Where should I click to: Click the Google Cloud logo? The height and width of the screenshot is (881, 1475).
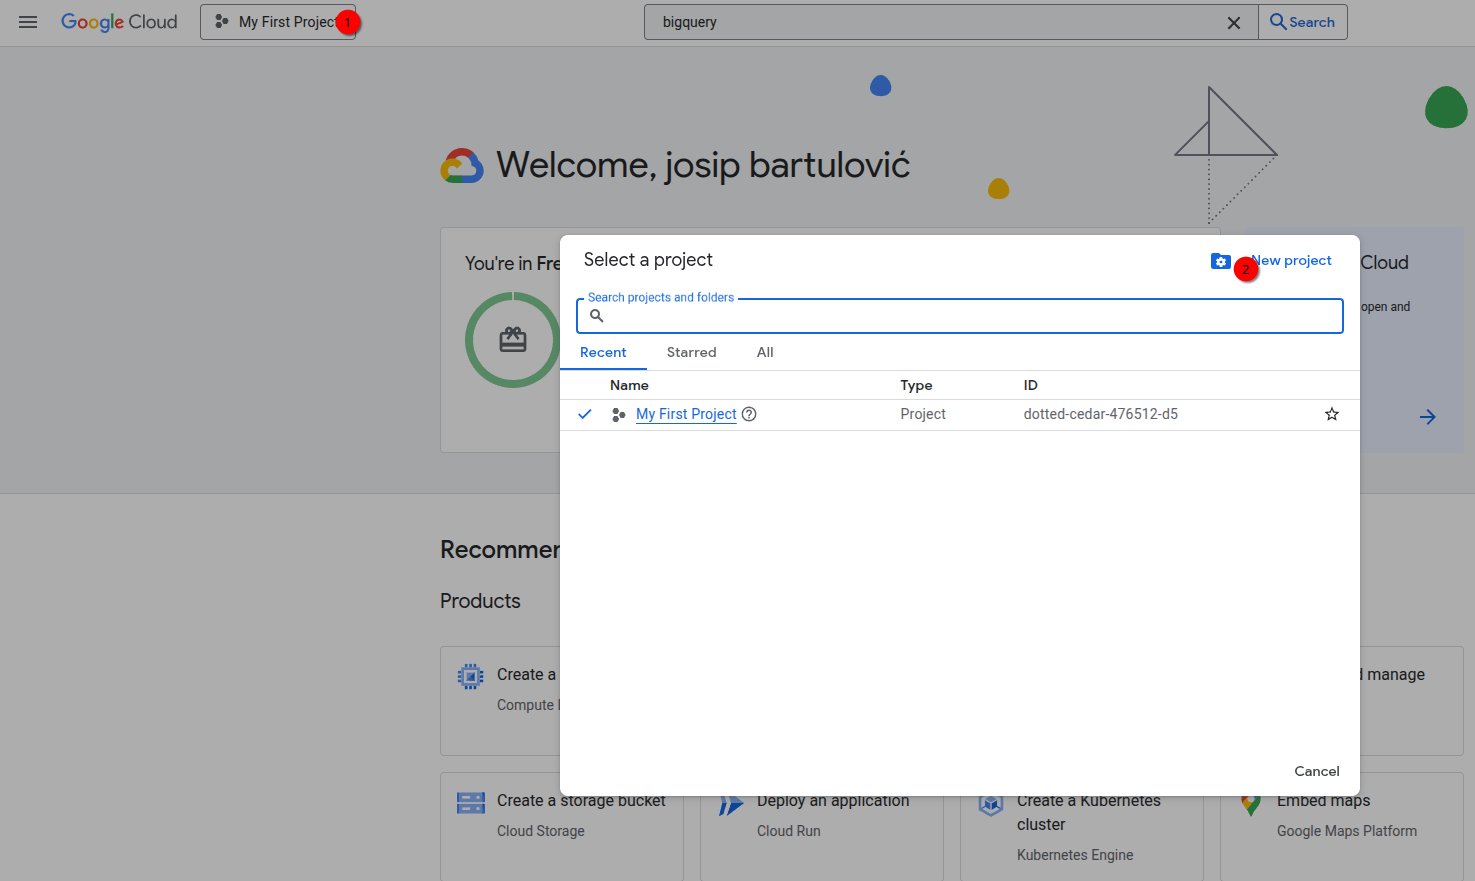[119, 22]
